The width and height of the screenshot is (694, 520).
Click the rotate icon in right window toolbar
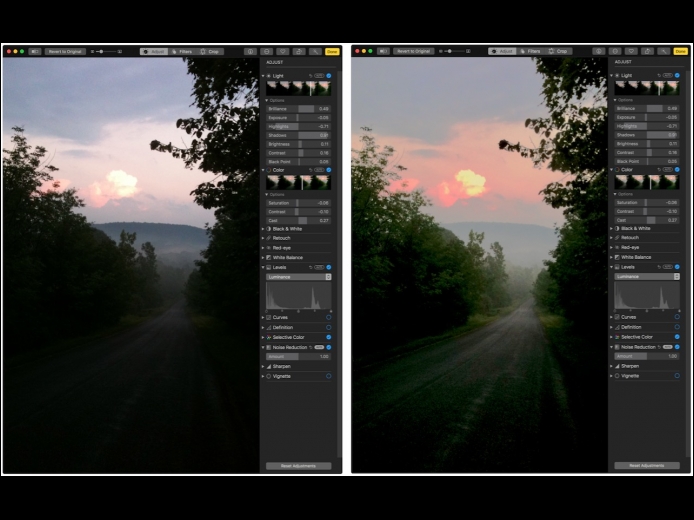tap(647, 51)
